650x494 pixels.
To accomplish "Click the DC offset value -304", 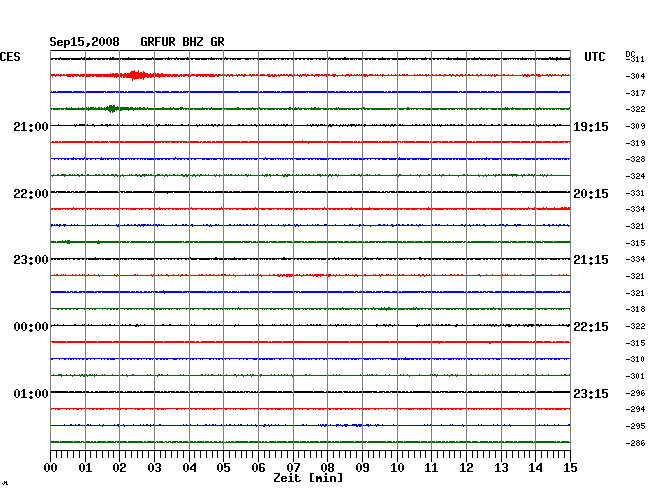I will [635, 76].
